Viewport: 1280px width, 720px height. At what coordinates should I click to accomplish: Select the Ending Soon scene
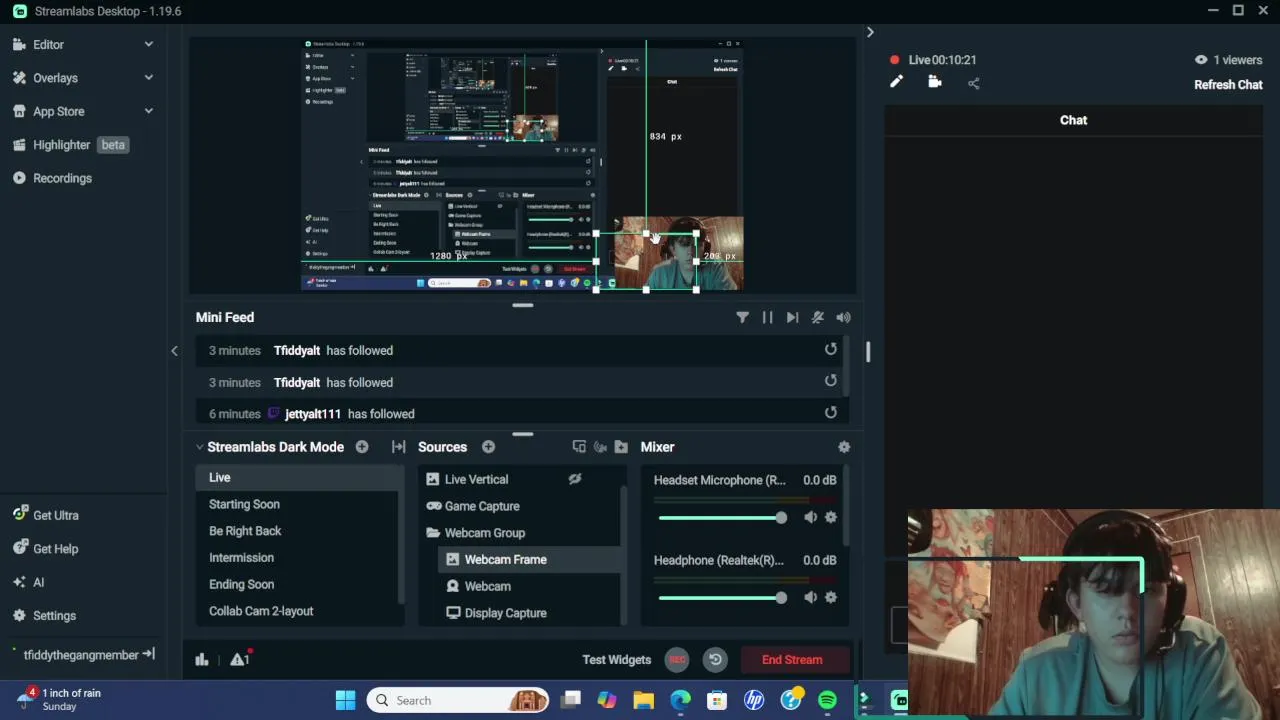[297, 584]
